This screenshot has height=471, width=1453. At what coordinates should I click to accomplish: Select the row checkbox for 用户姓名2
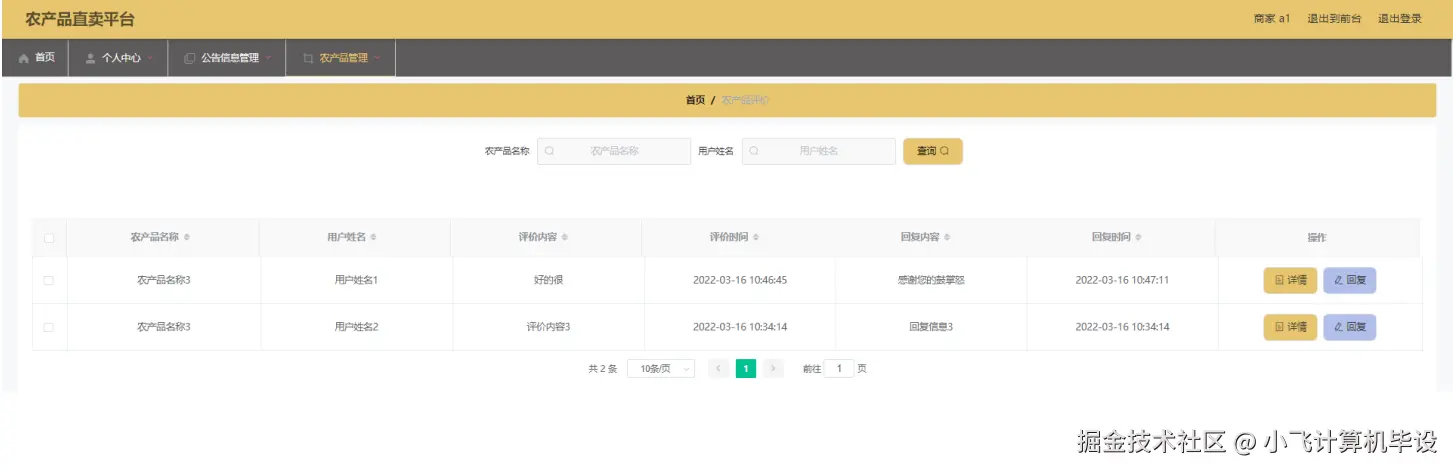[48, 327]
